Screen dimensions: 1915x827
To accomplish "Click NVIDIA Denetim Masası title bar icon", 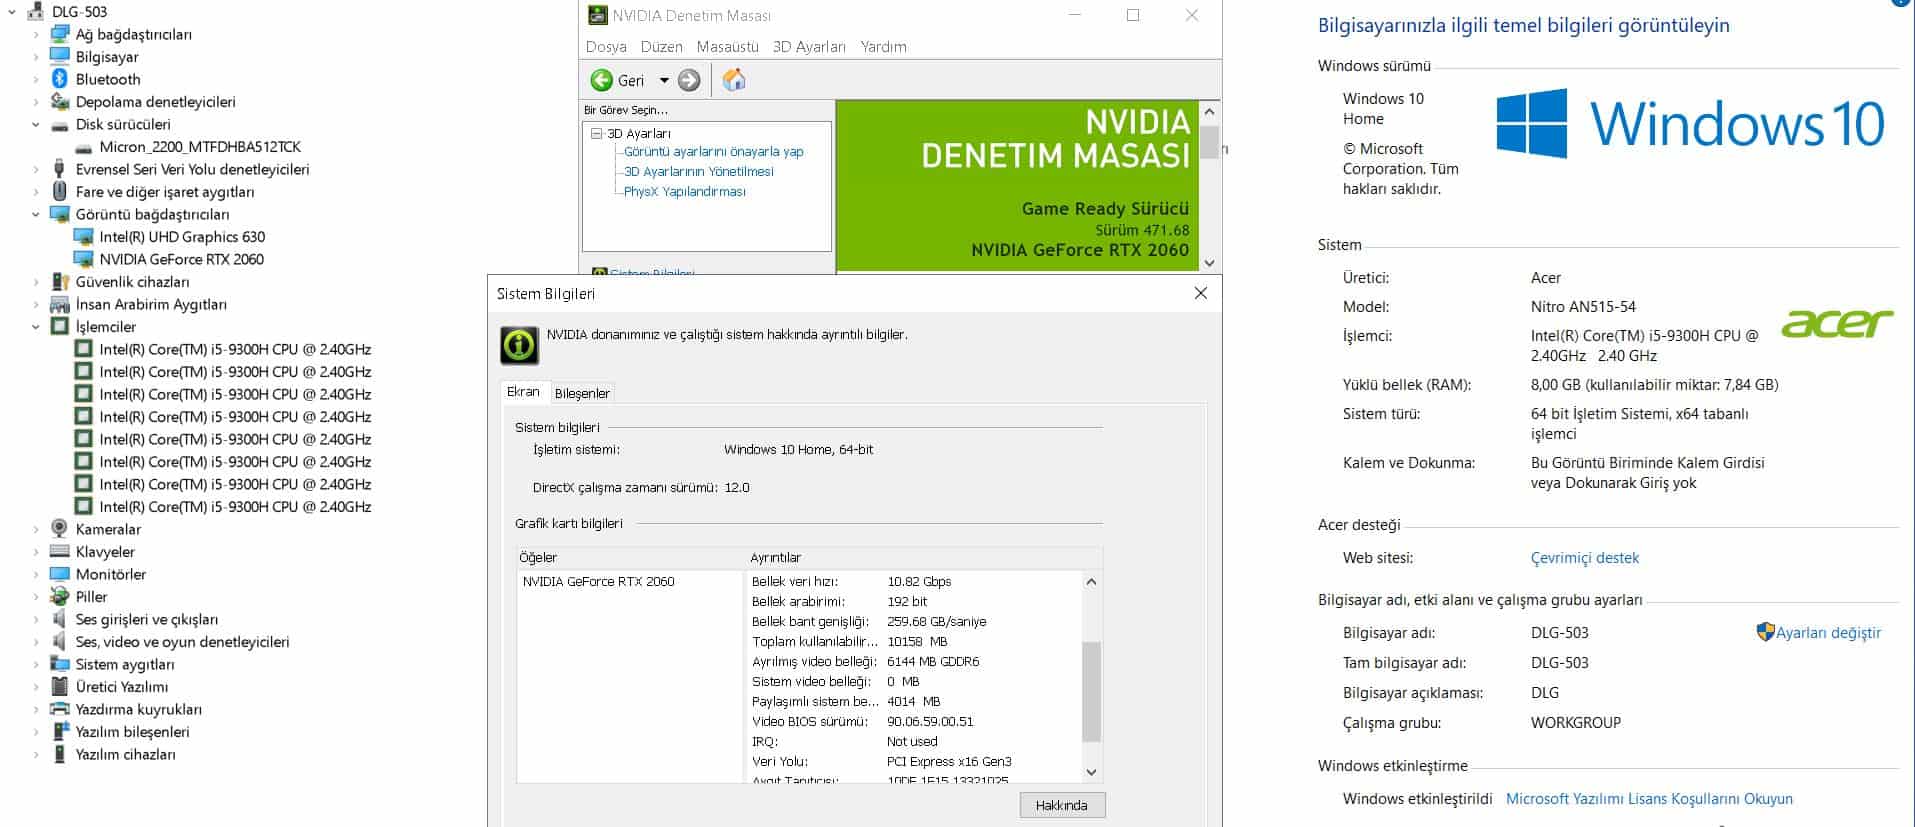I will click(x=597, y=15).
